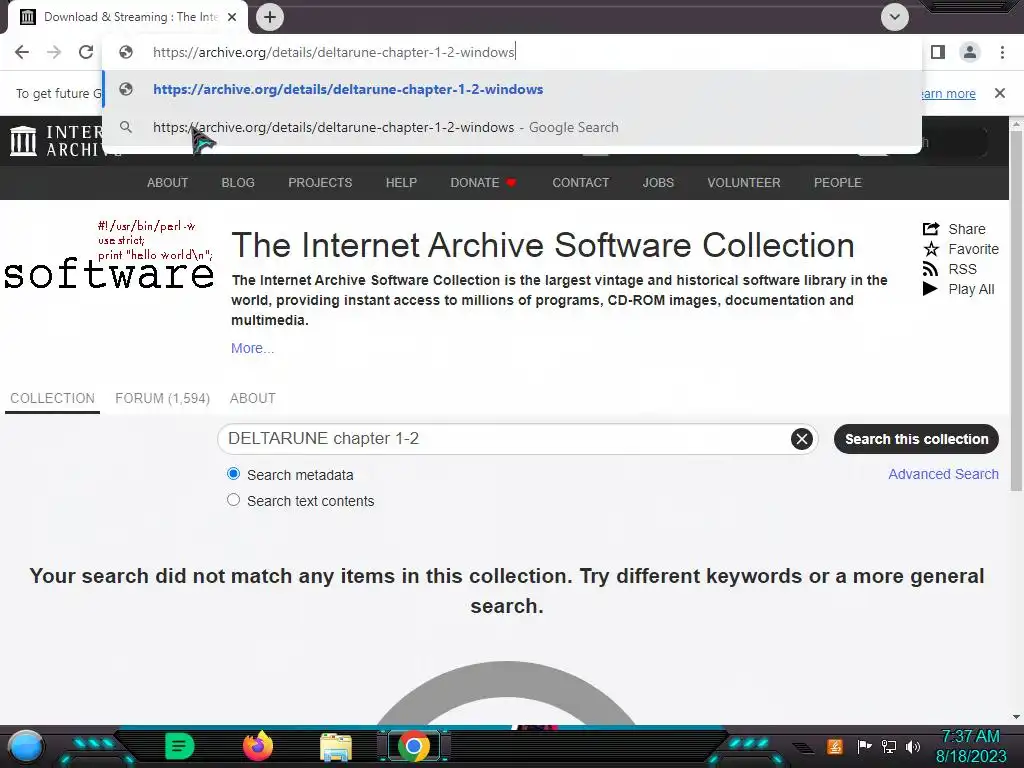Image resolution: width=1024 pixels, height=768 pixels.
Task: Click the scrollbar down arrow
Action: click(1016, 716)
